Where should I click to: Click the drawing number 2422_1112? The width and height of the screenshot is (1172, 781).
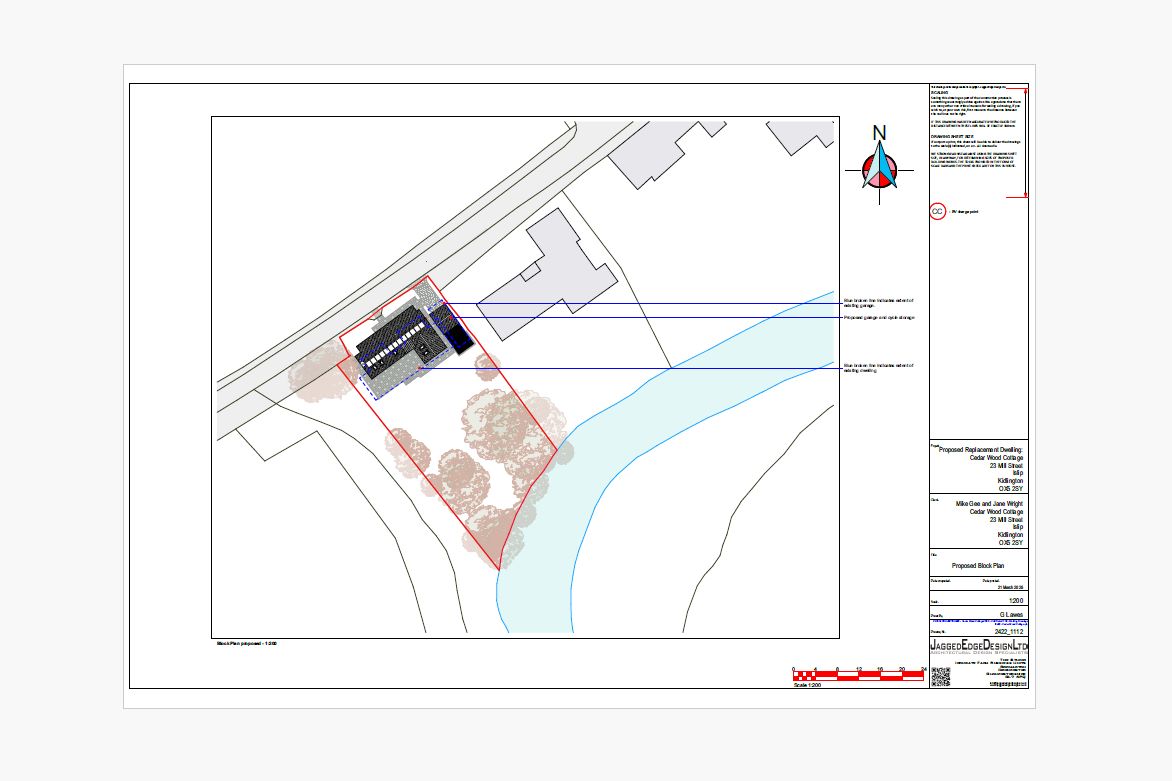(1007, 632)
